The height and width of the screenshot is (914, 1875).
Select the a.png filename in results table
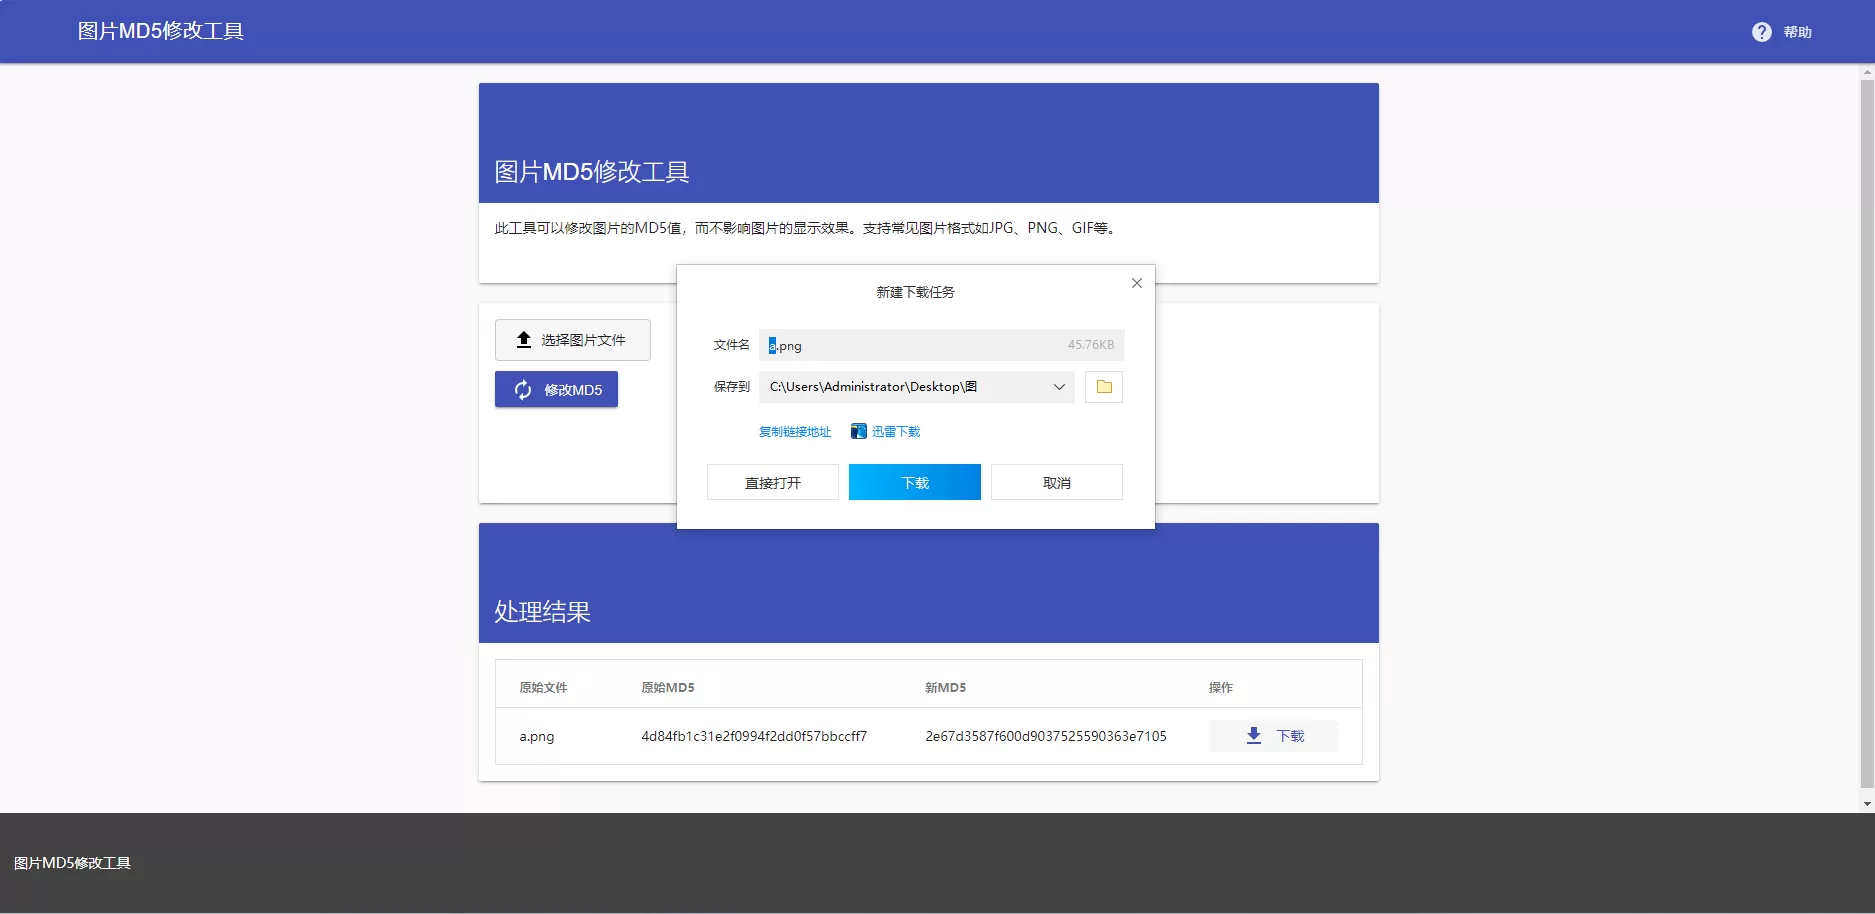(x=536, y=736)
